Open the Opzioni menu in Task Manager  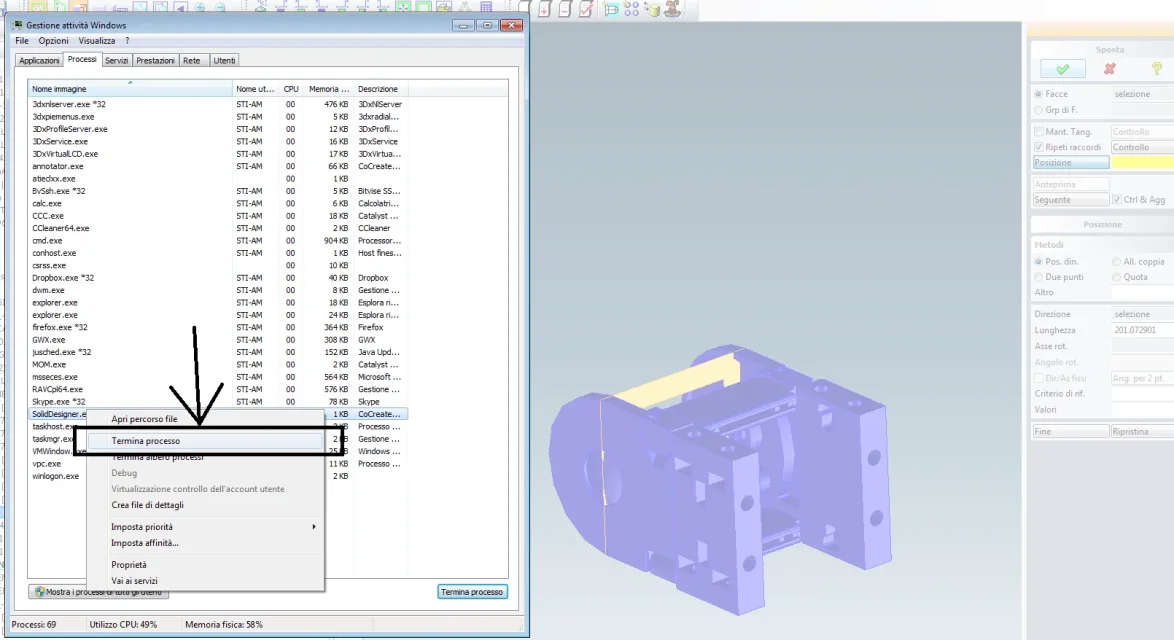click(x=53, y=40)
